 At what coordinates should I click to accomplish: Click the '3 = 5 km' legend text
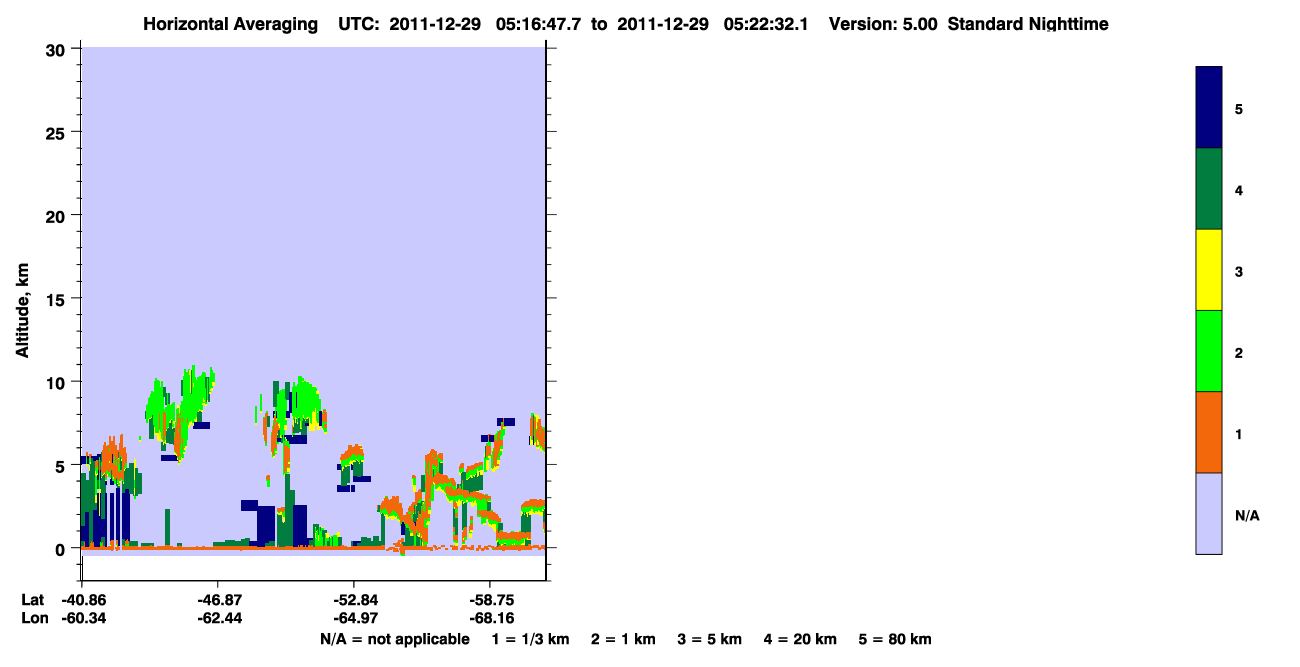[x=710, y=639]
